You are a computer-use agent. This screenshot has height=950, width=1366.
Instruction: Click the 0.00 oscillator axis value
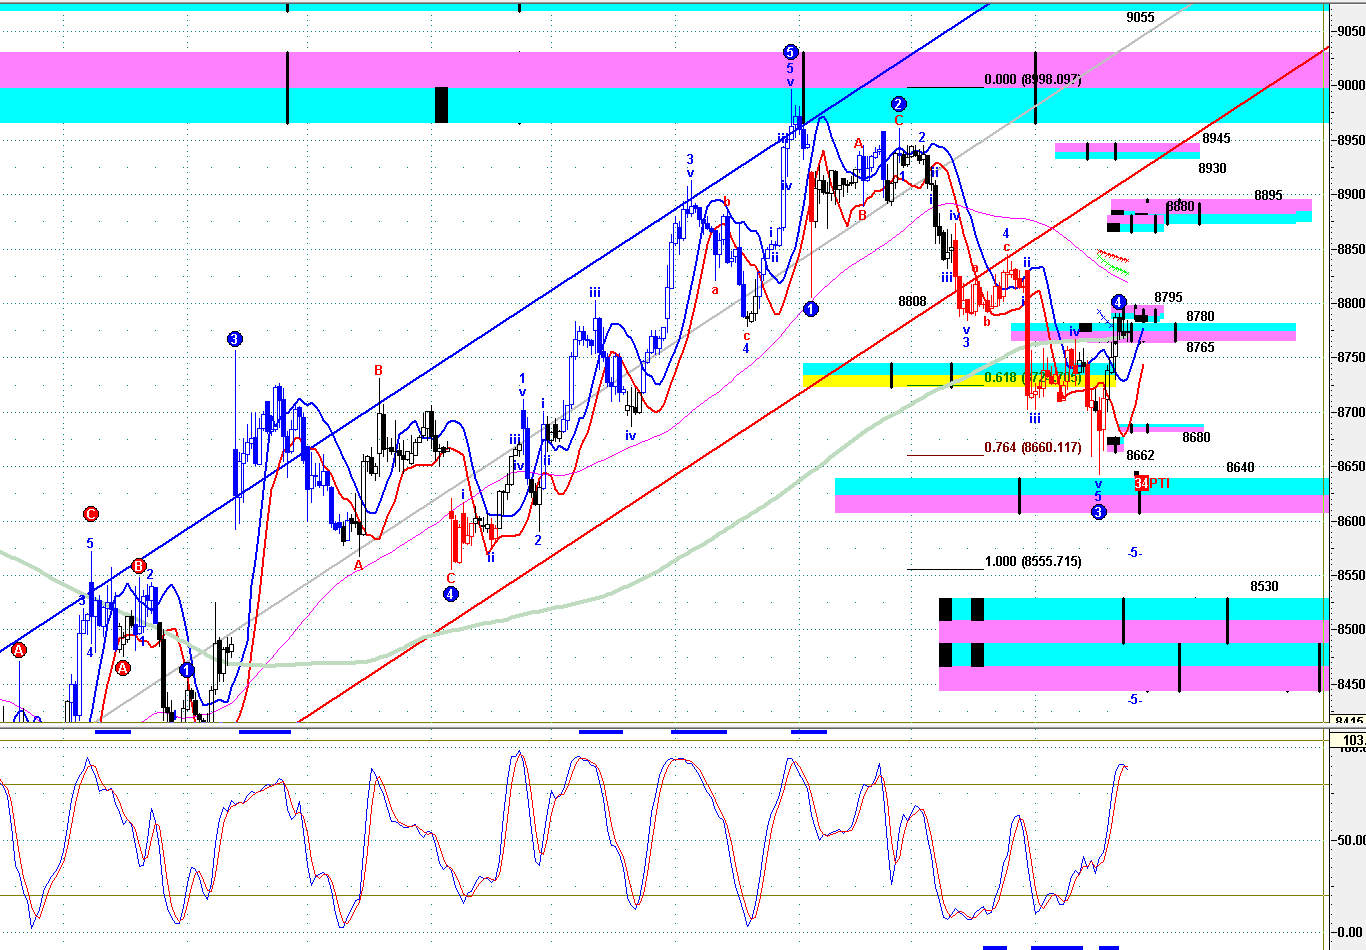pyautogui.click(x=1352, y=932)
